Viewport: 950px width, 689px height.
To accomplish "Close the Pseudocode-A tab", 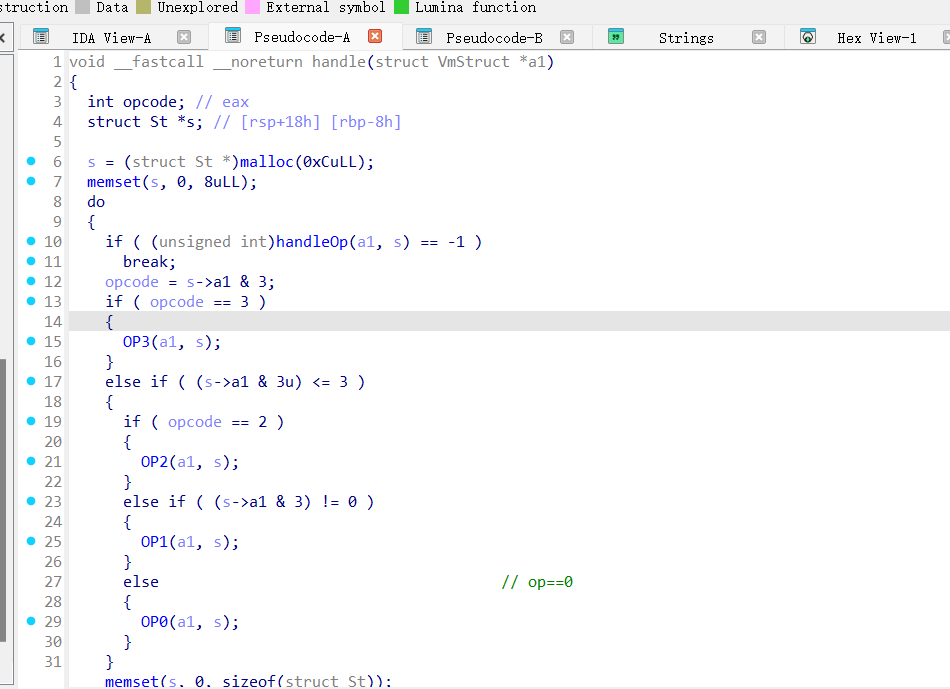I will click(375, 37).
